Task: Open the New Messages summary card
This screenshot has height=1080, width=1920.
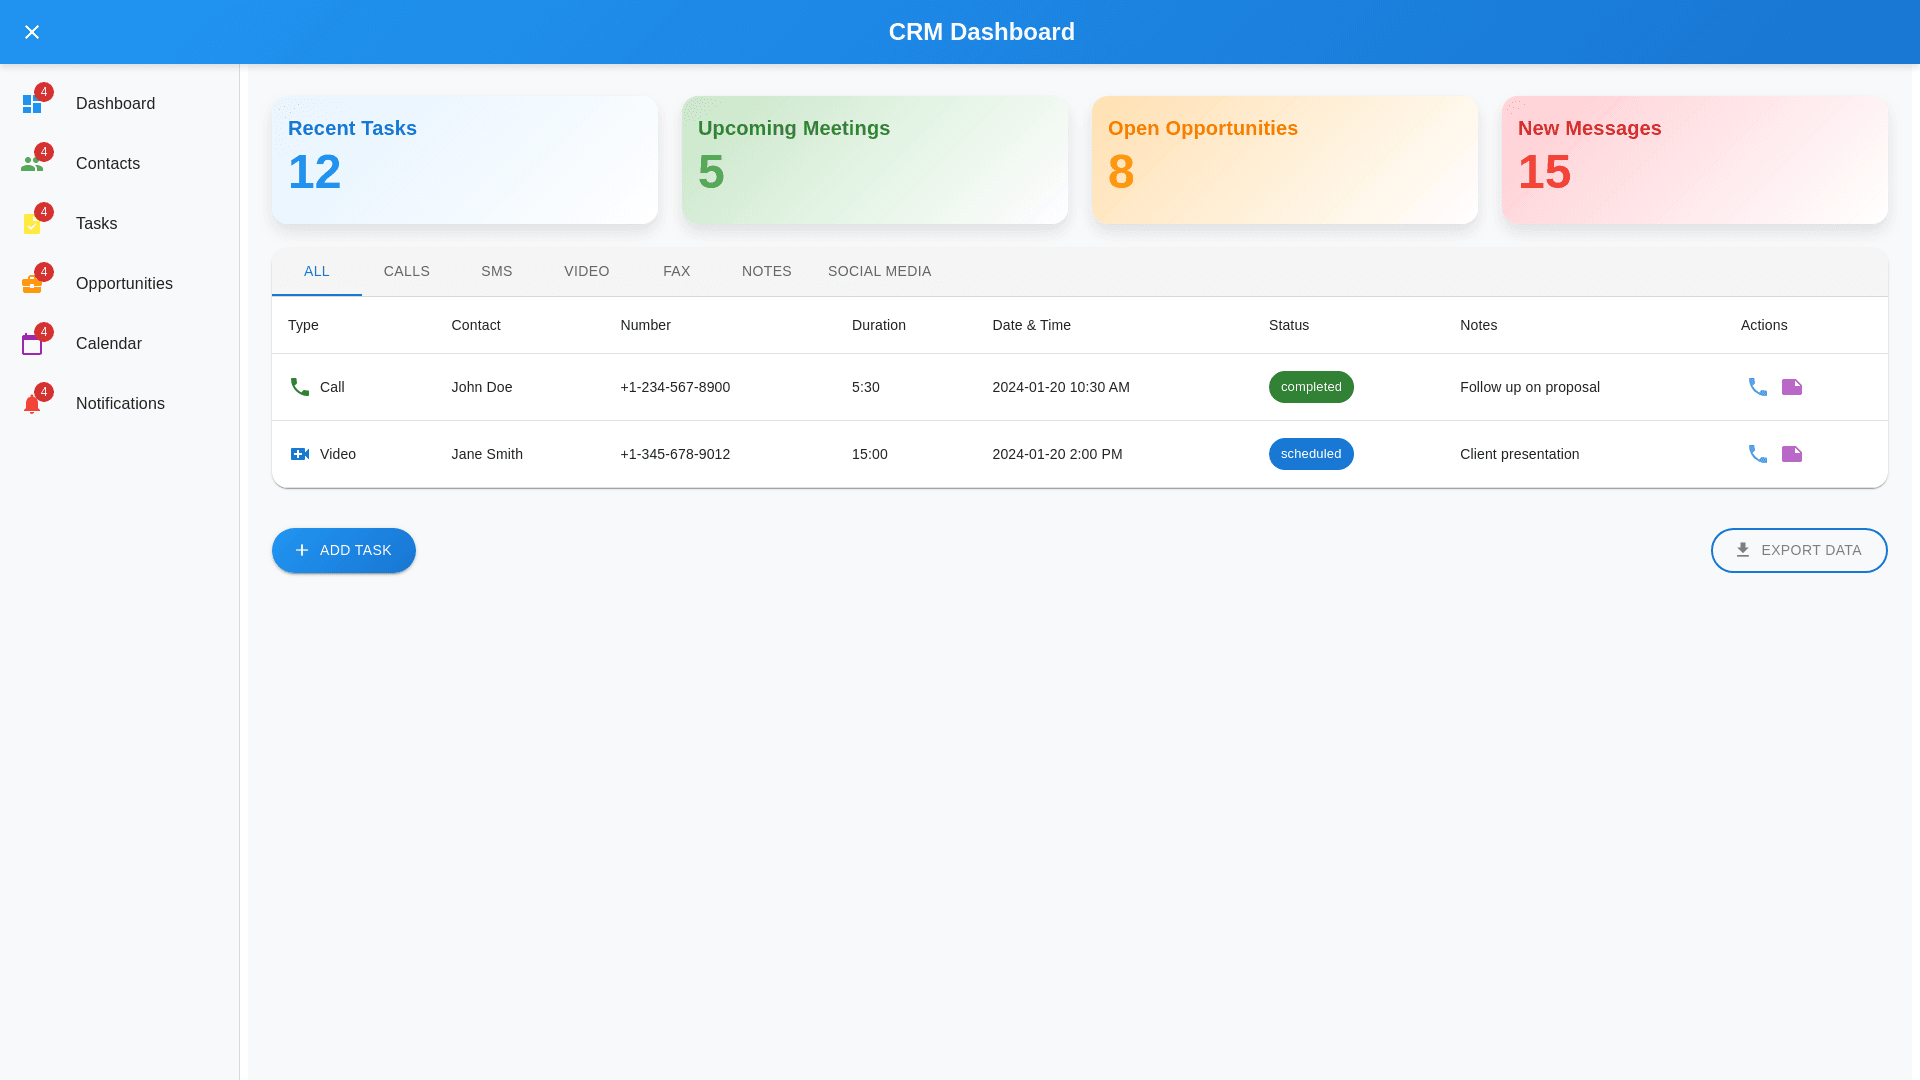Action: [x=1694, y=160]
